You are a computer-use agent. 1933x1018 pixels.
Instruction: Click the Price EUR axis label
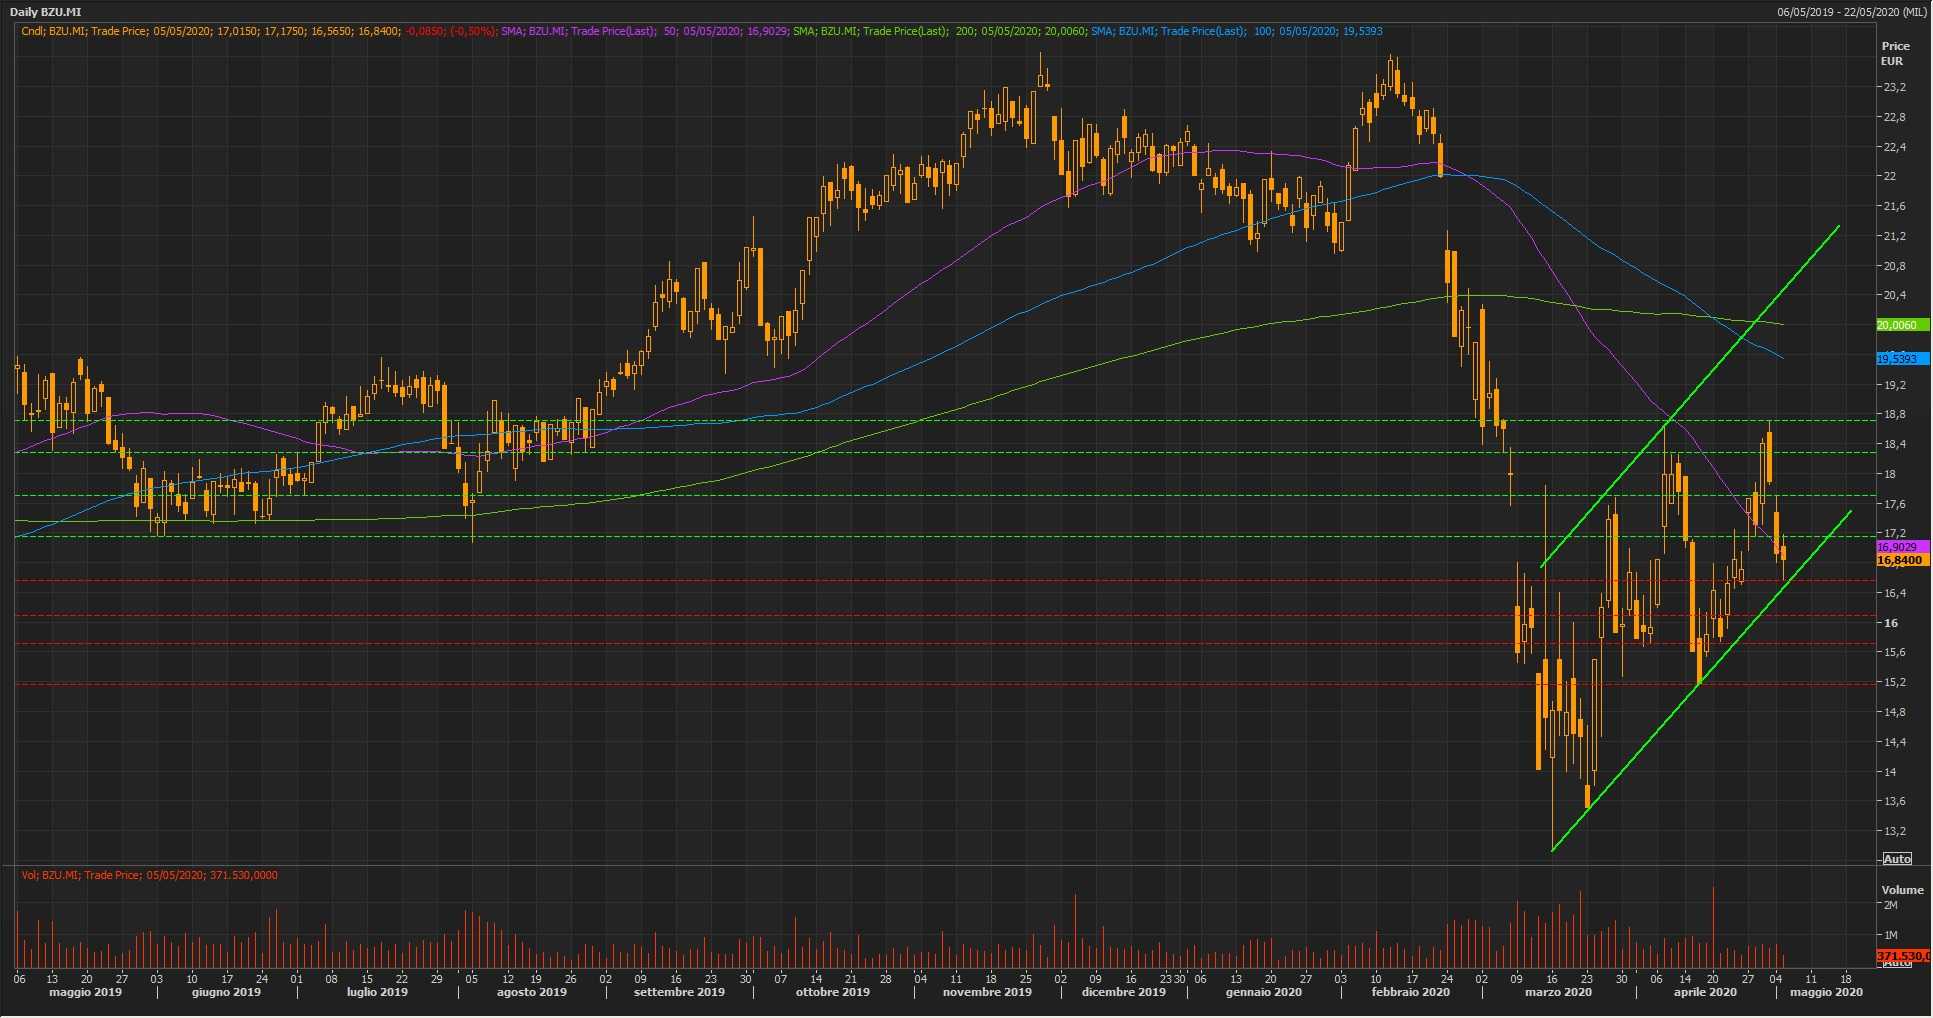[x=1894, y=53]
